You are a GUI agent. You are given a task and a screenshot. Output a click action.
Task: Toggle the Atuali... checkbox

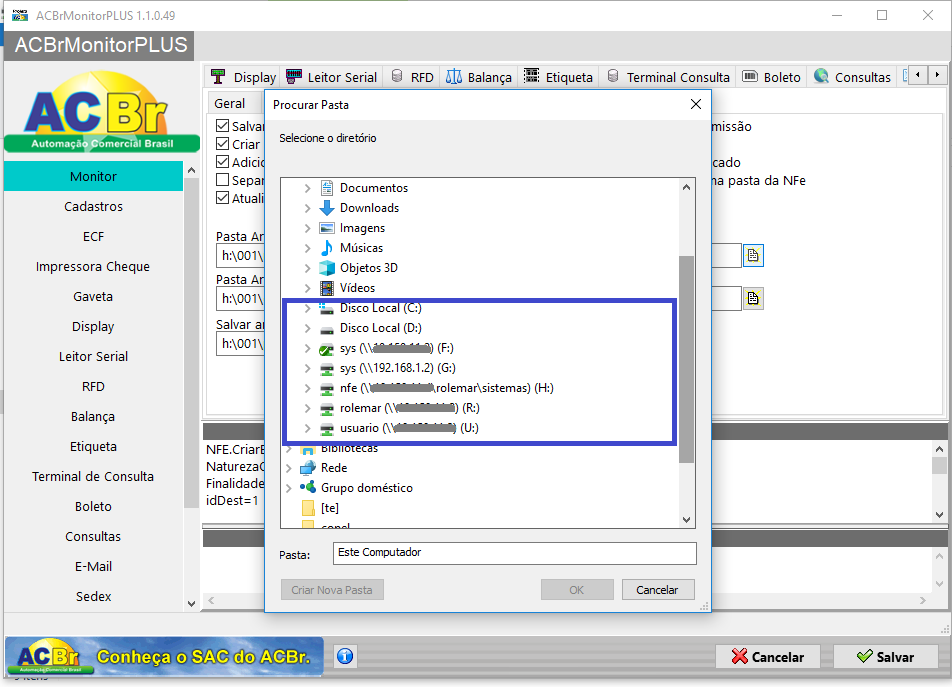coord(223,198)
